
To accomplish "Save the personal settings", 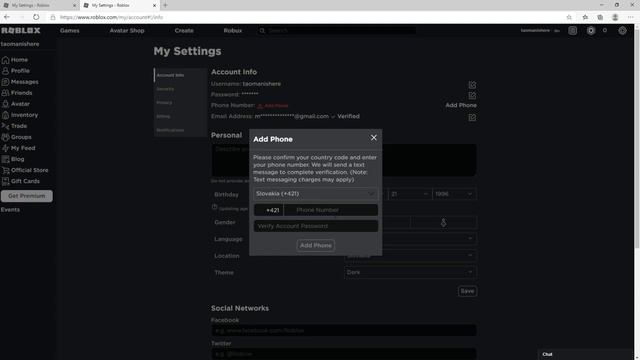I will [x=467, y=291].
